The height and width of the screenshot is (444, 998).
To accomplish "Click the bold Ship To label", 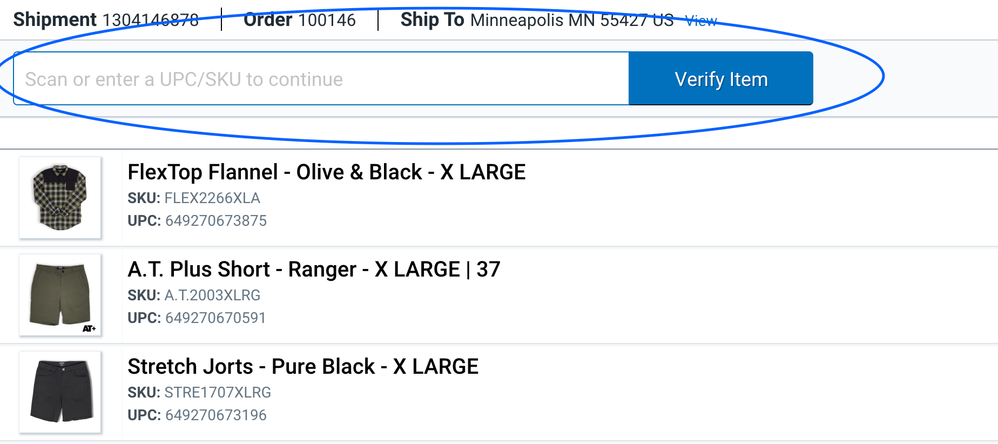I will [x=432, y=20].
